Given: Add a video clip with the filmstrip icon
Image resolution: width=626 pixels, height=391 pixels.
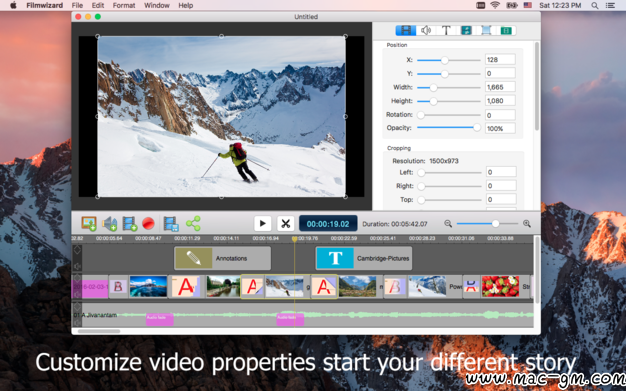Looking at the screenshot, I should pyautogui.click(x=130, y=223).
